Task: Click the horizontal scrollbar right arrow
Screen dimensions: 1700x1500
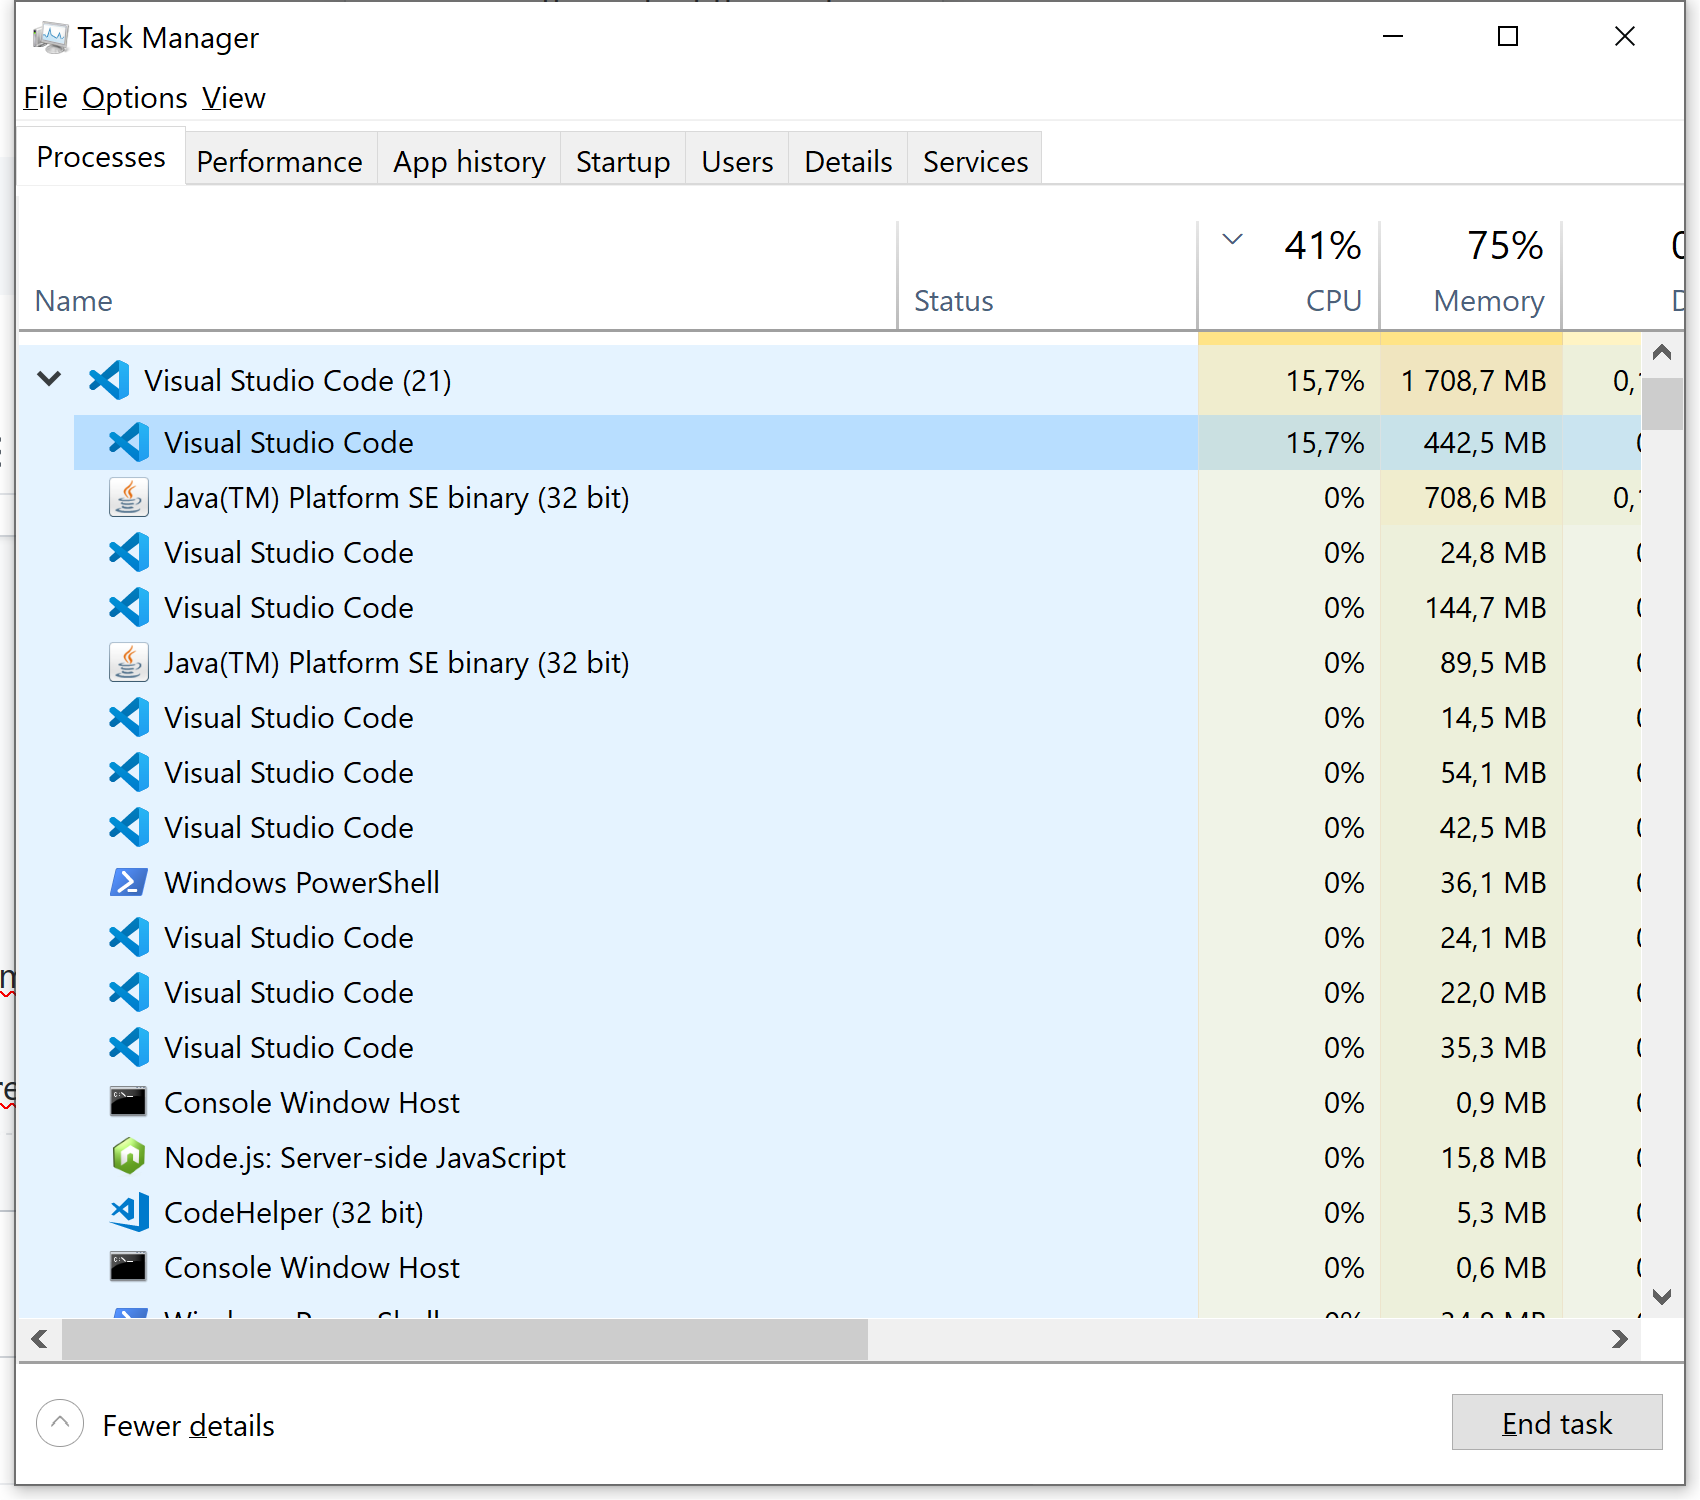Action: pos(1620,1339)
